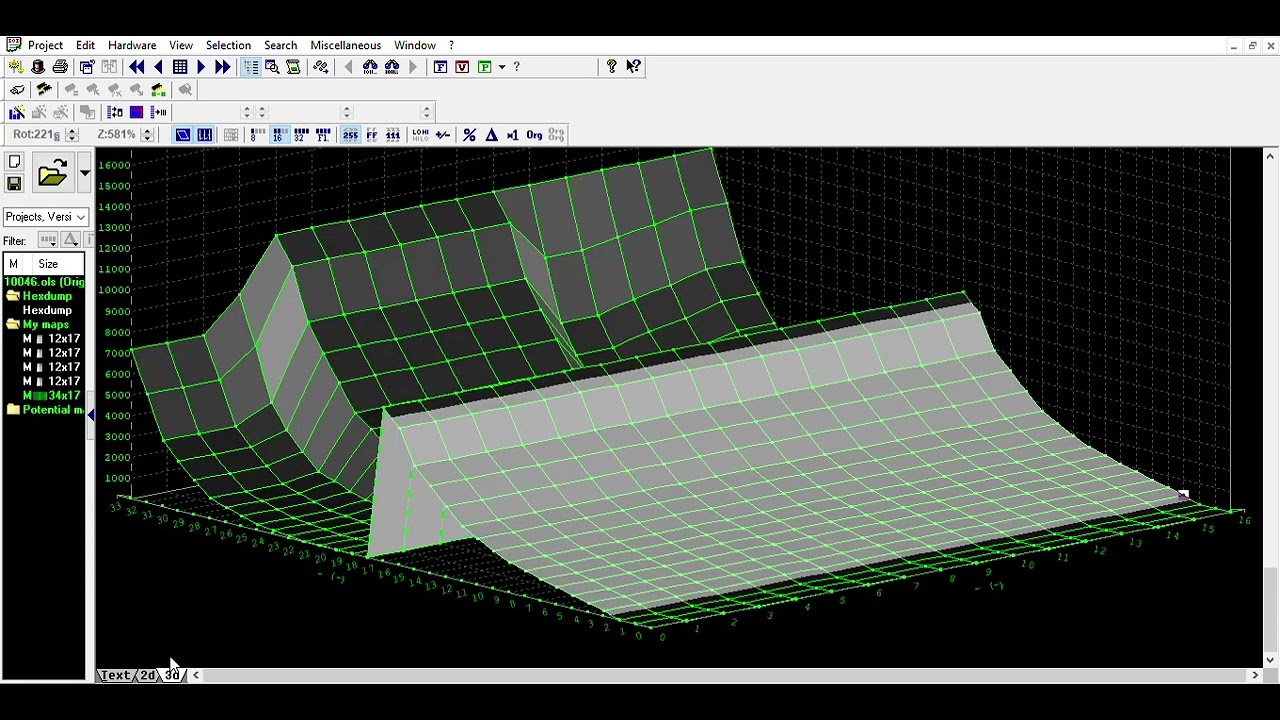Click the Print icon in the toolbar
This screenshot has height=720, width=1280.
(x=60, y=67)
